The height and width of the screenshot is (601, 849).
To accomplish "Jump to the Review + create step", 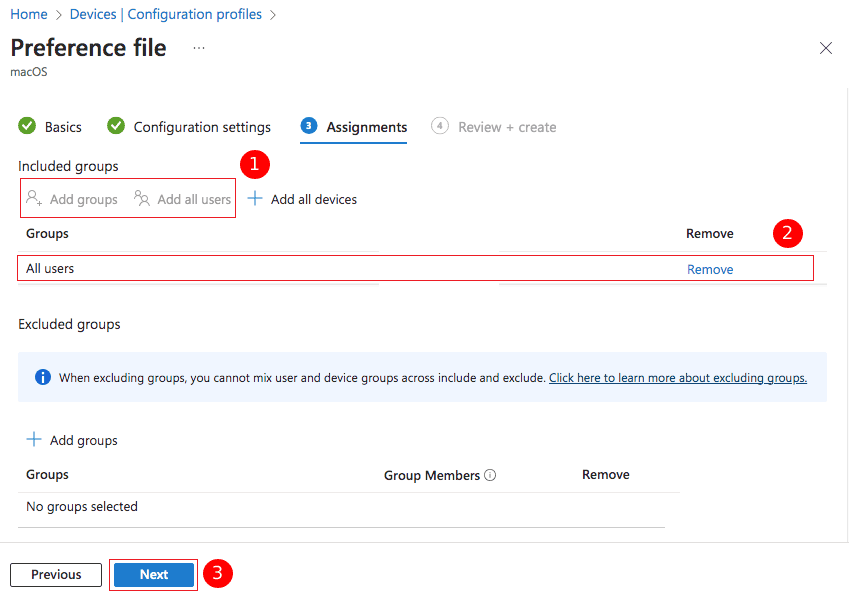I will pyautogui.click(x=506, y=127).
